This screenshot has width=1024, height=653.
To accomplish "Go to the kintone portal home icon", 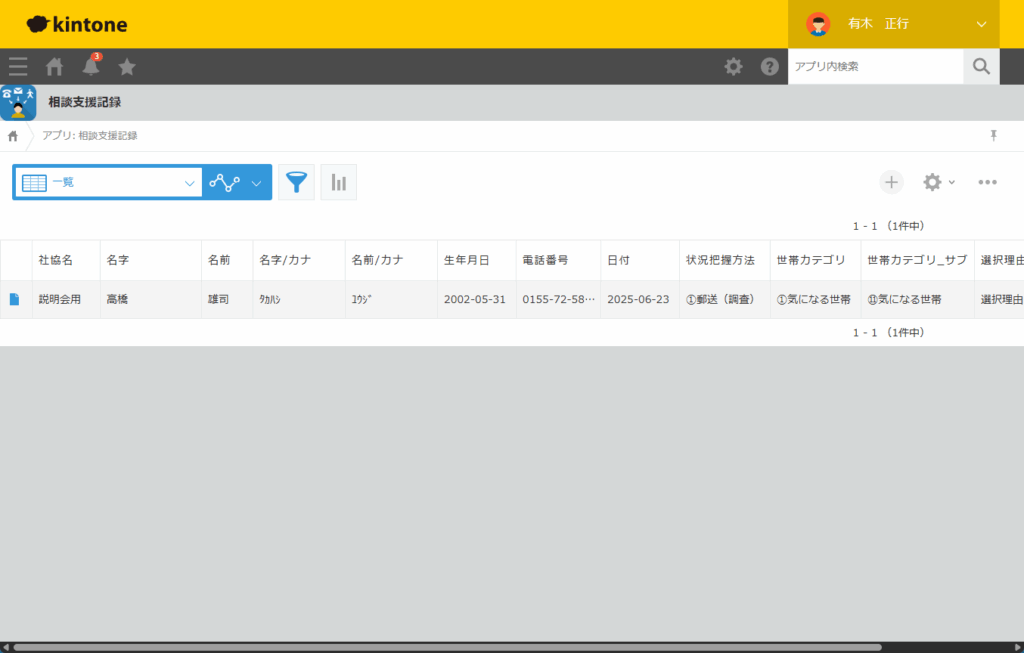I will 55,67.
